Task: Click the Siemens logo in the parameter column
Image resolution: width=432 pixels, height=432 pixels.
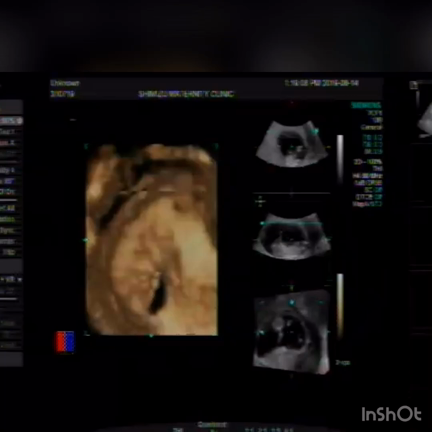Action: tap(366, 106)
